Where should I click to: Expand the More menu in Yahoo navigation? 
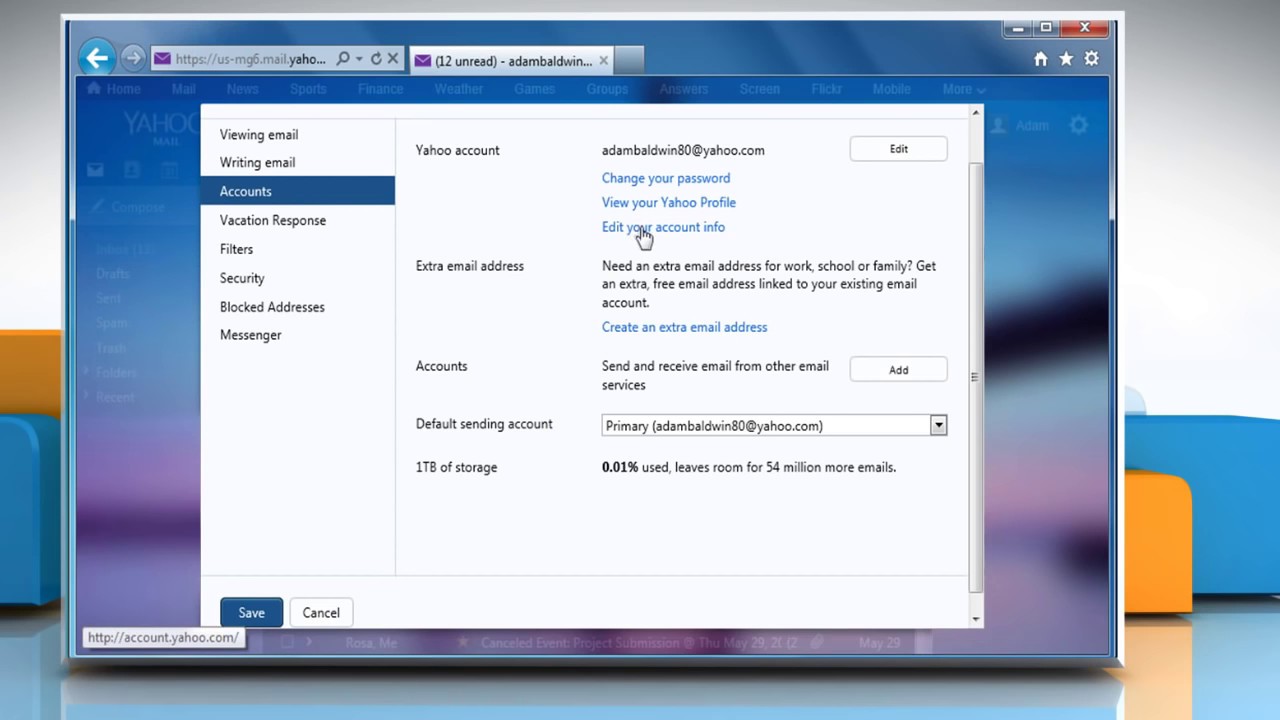coord(963,89)
